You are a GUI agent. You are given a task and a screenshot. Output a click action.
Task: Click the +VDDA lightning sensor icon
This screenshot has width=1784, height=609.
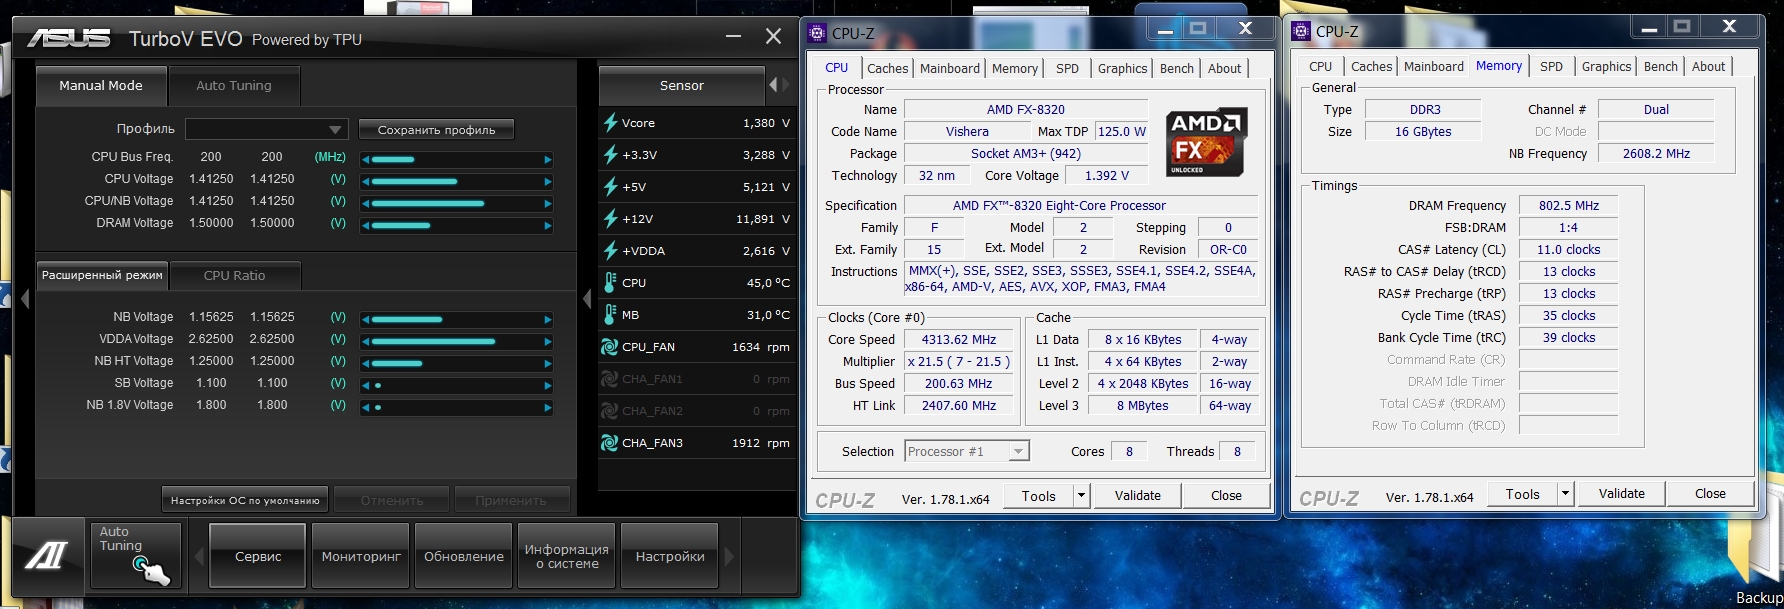610,251
